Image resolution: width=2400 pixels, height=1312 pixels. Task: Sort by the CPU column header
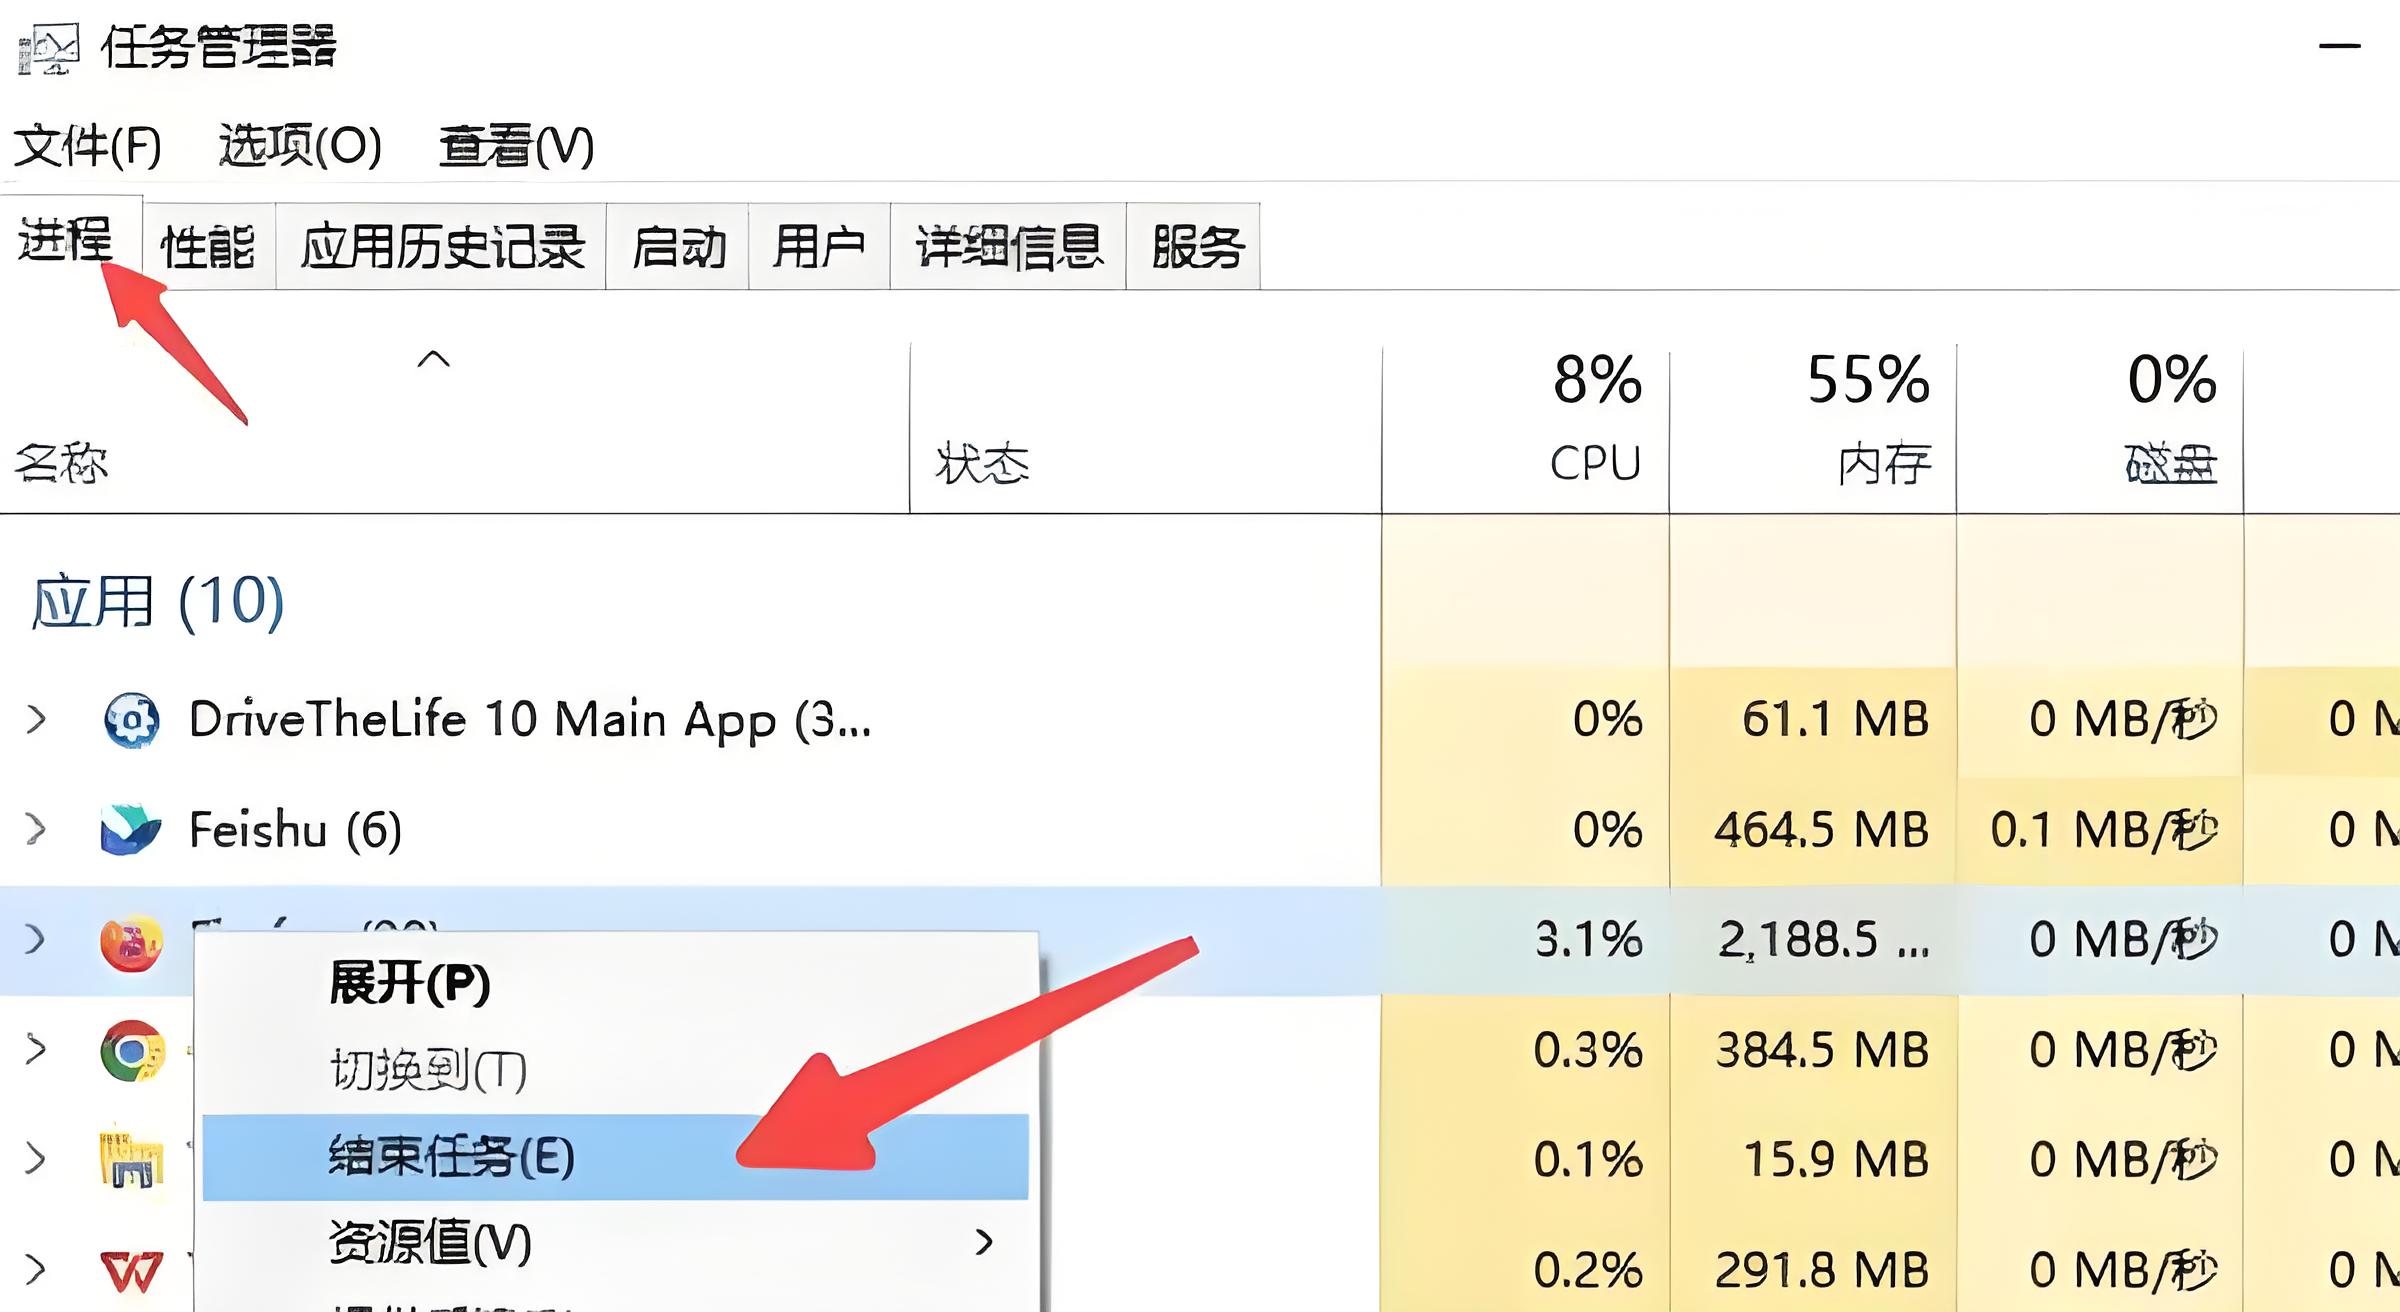click(1595, 463)
